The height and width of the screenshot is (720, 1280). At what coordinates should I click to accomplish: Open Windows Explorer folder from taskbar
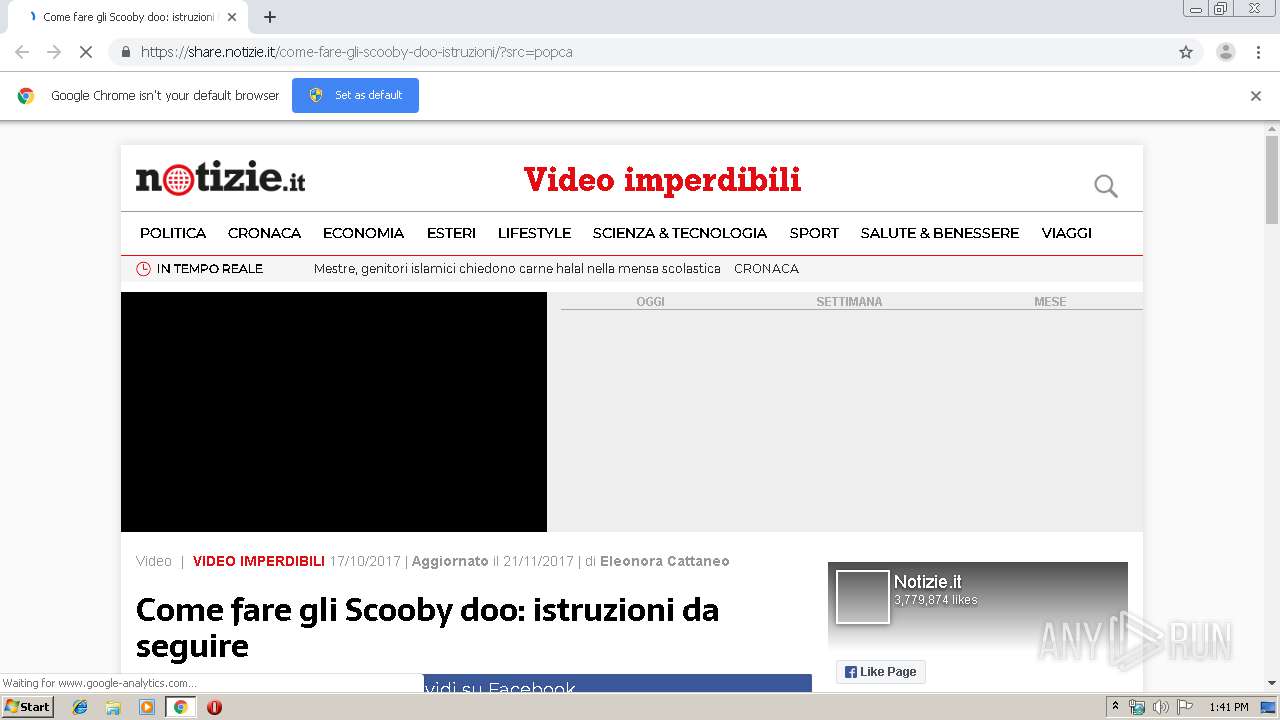tap(113, 707)
